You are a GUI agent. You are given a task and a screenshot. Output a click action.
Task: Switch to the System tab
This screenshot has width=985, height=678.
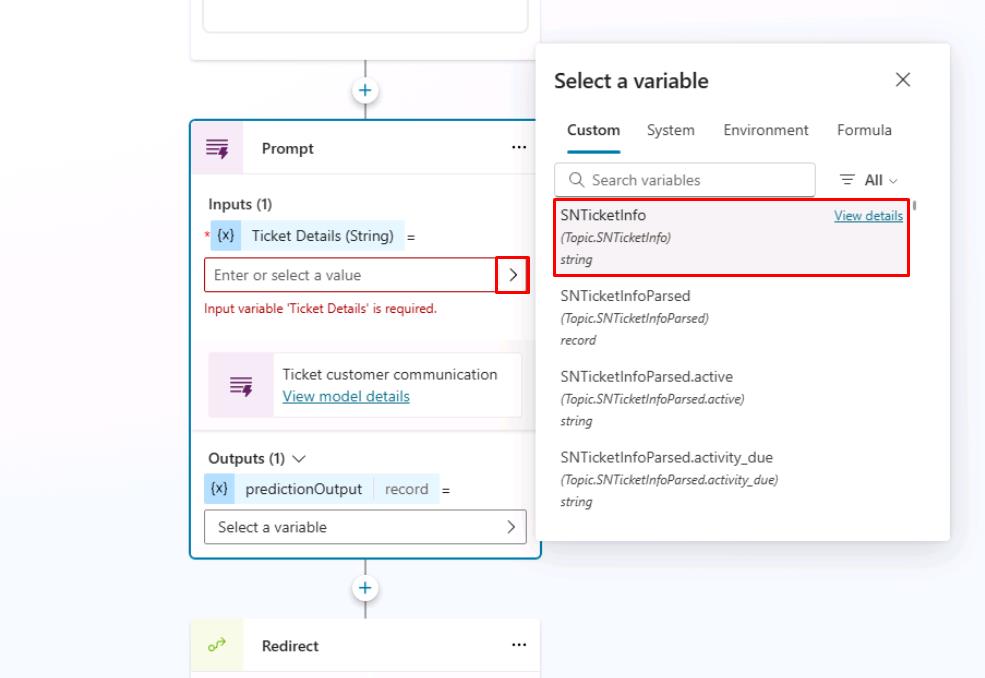(670, 130)
